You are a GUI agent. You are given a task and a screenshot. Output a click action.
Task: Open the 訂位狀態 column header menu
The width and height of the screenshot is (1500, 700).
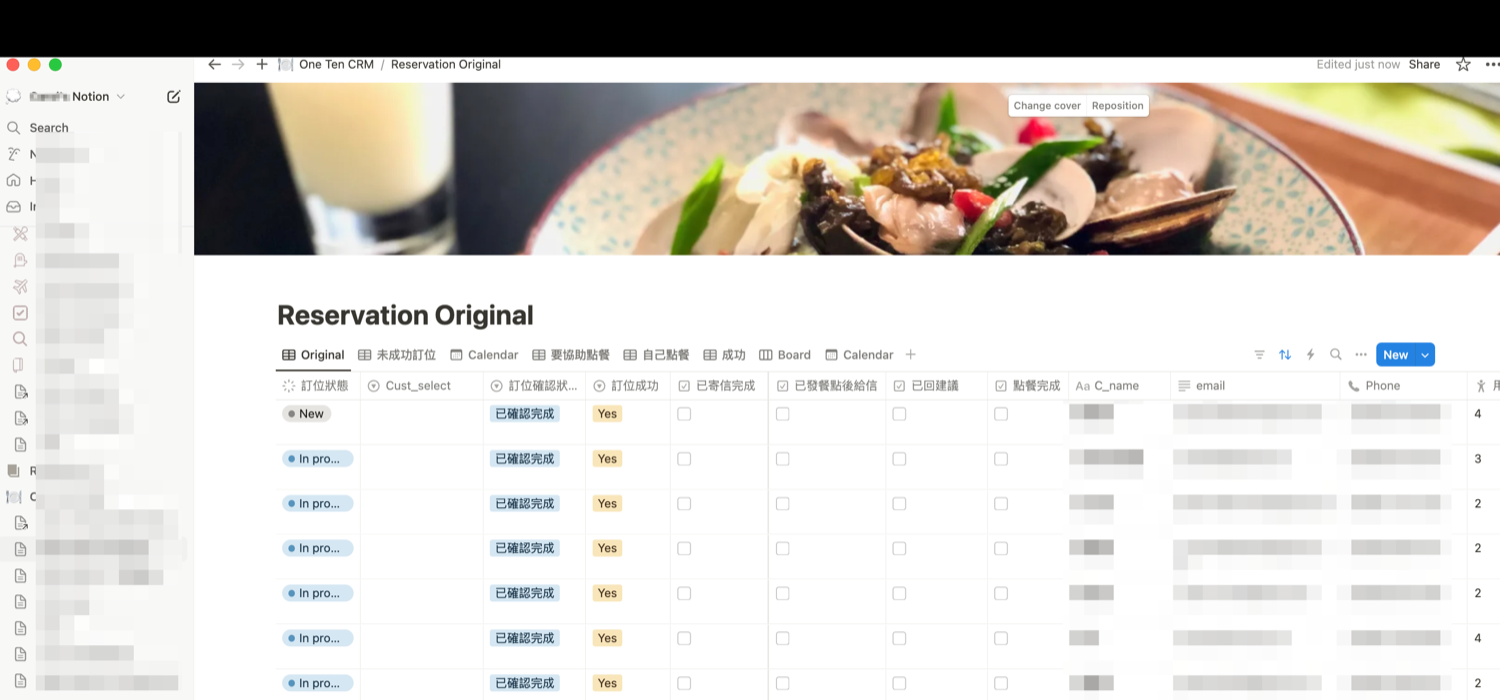(x=317, y=386)
